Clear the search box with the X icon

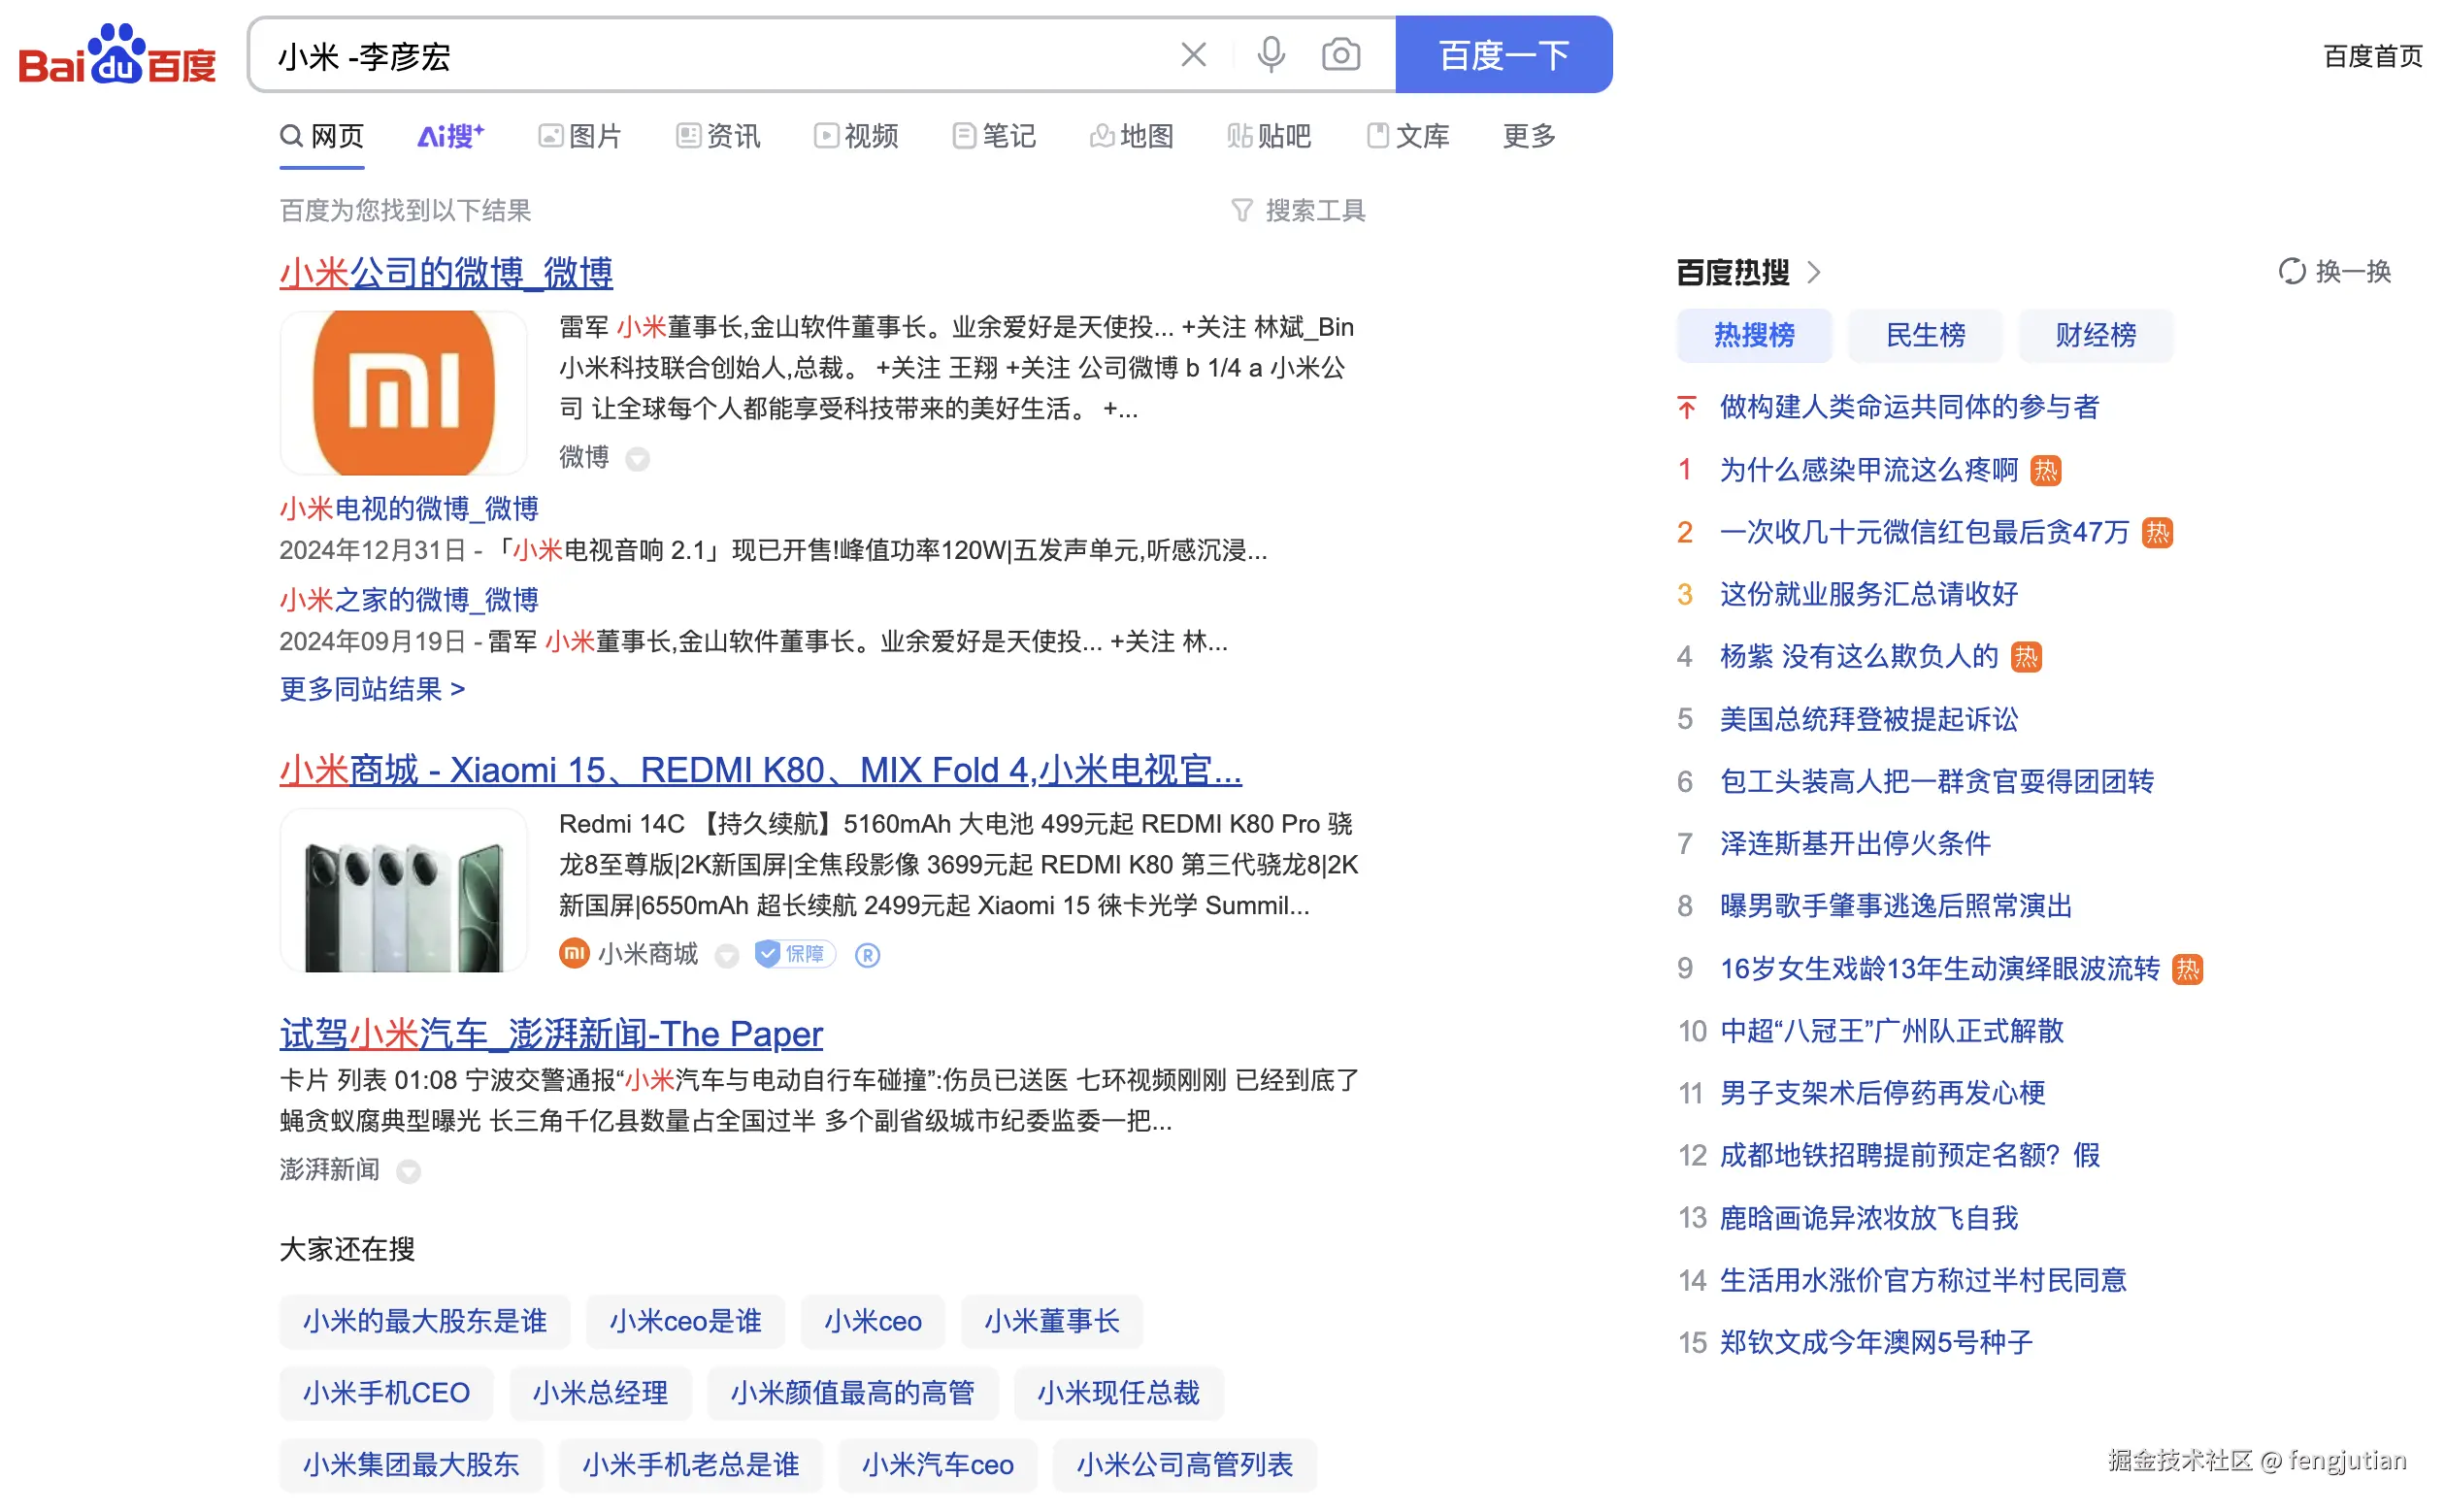1193,55
